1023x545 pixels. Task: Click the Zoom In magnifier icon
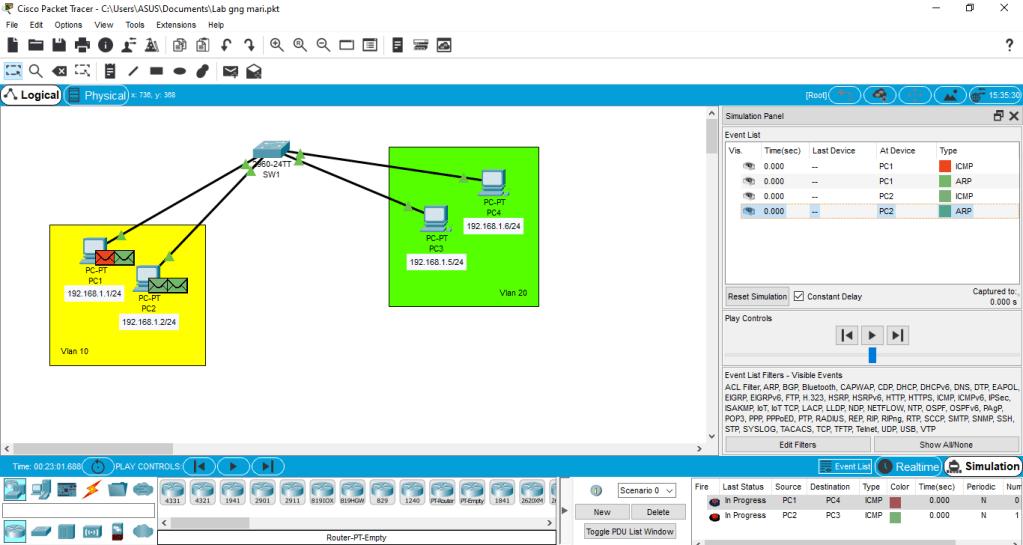click(277, 45)
